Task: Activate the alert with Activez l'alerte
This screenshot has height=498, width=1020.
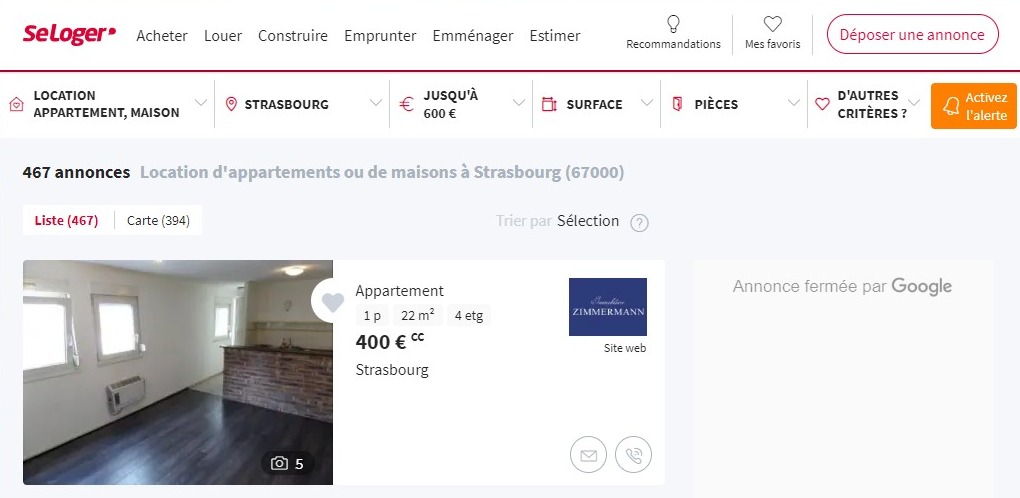Action: [x=973, y=106]
